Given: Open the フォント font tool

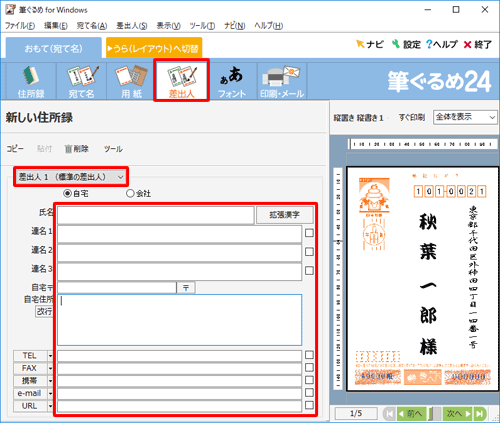Looking at the screenshot, I should 232,81.
